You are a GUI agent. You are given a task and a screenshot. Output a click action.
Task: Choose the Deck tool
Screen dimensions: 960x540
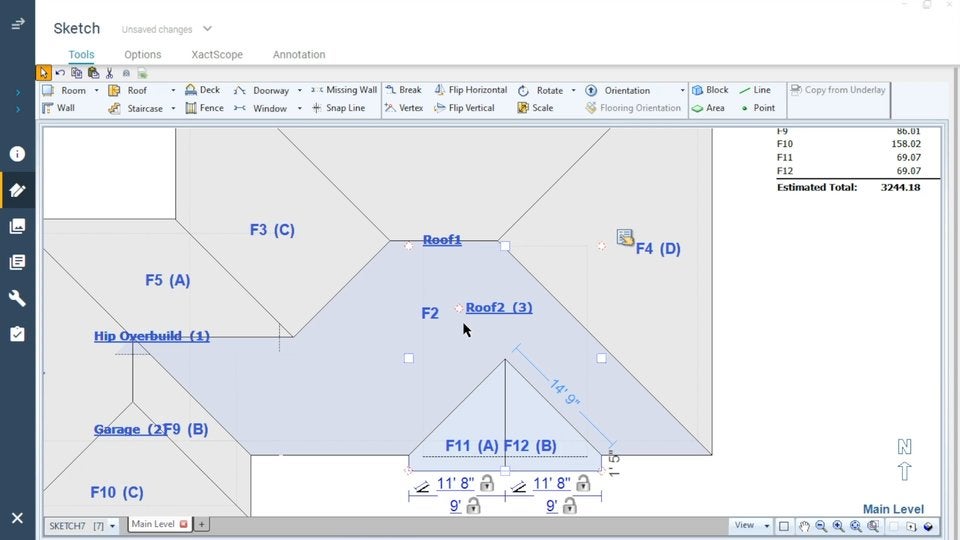[203, 90]
